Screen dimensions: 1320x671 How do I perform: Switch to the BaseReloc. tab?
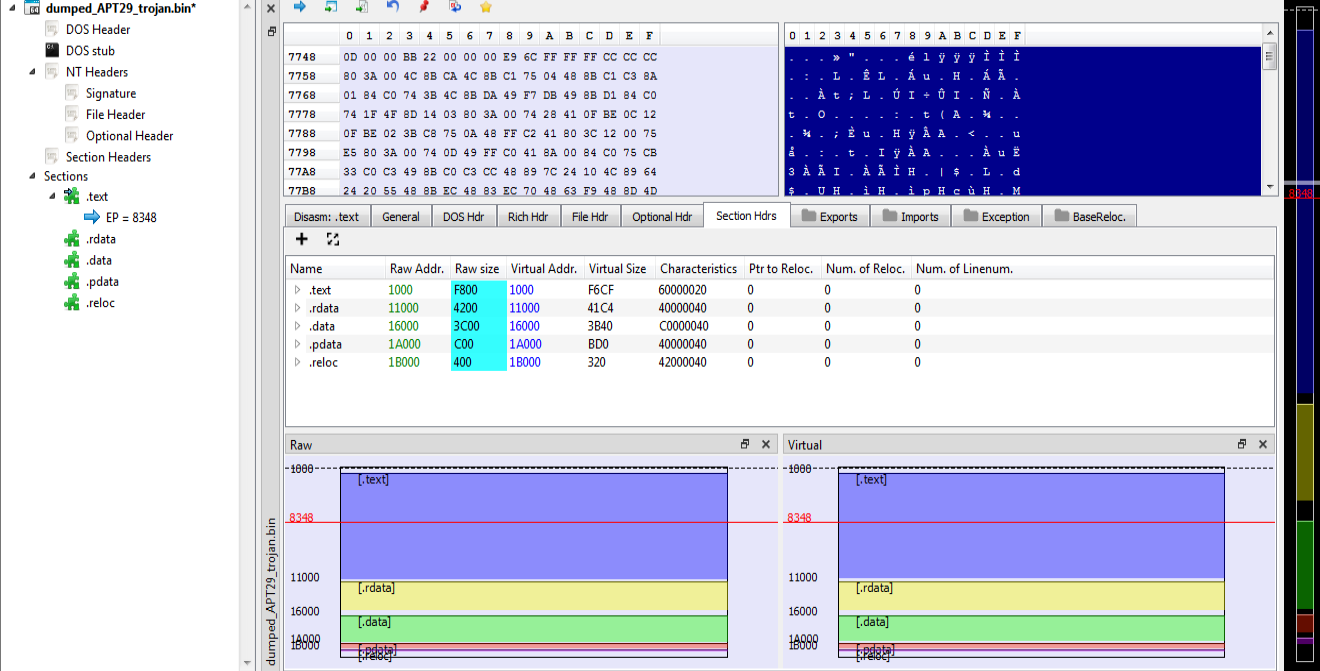pos(1090,217)
